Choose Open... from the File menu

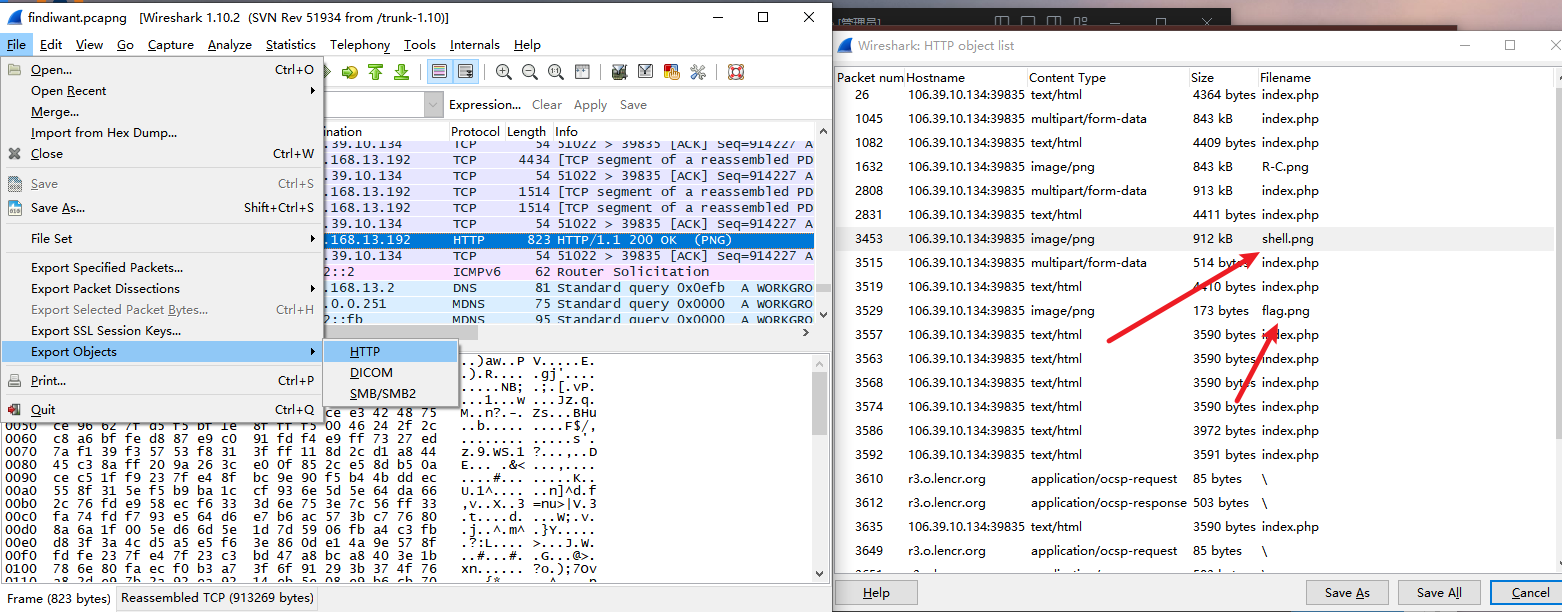pyautogui.click(x=162, y=70)
